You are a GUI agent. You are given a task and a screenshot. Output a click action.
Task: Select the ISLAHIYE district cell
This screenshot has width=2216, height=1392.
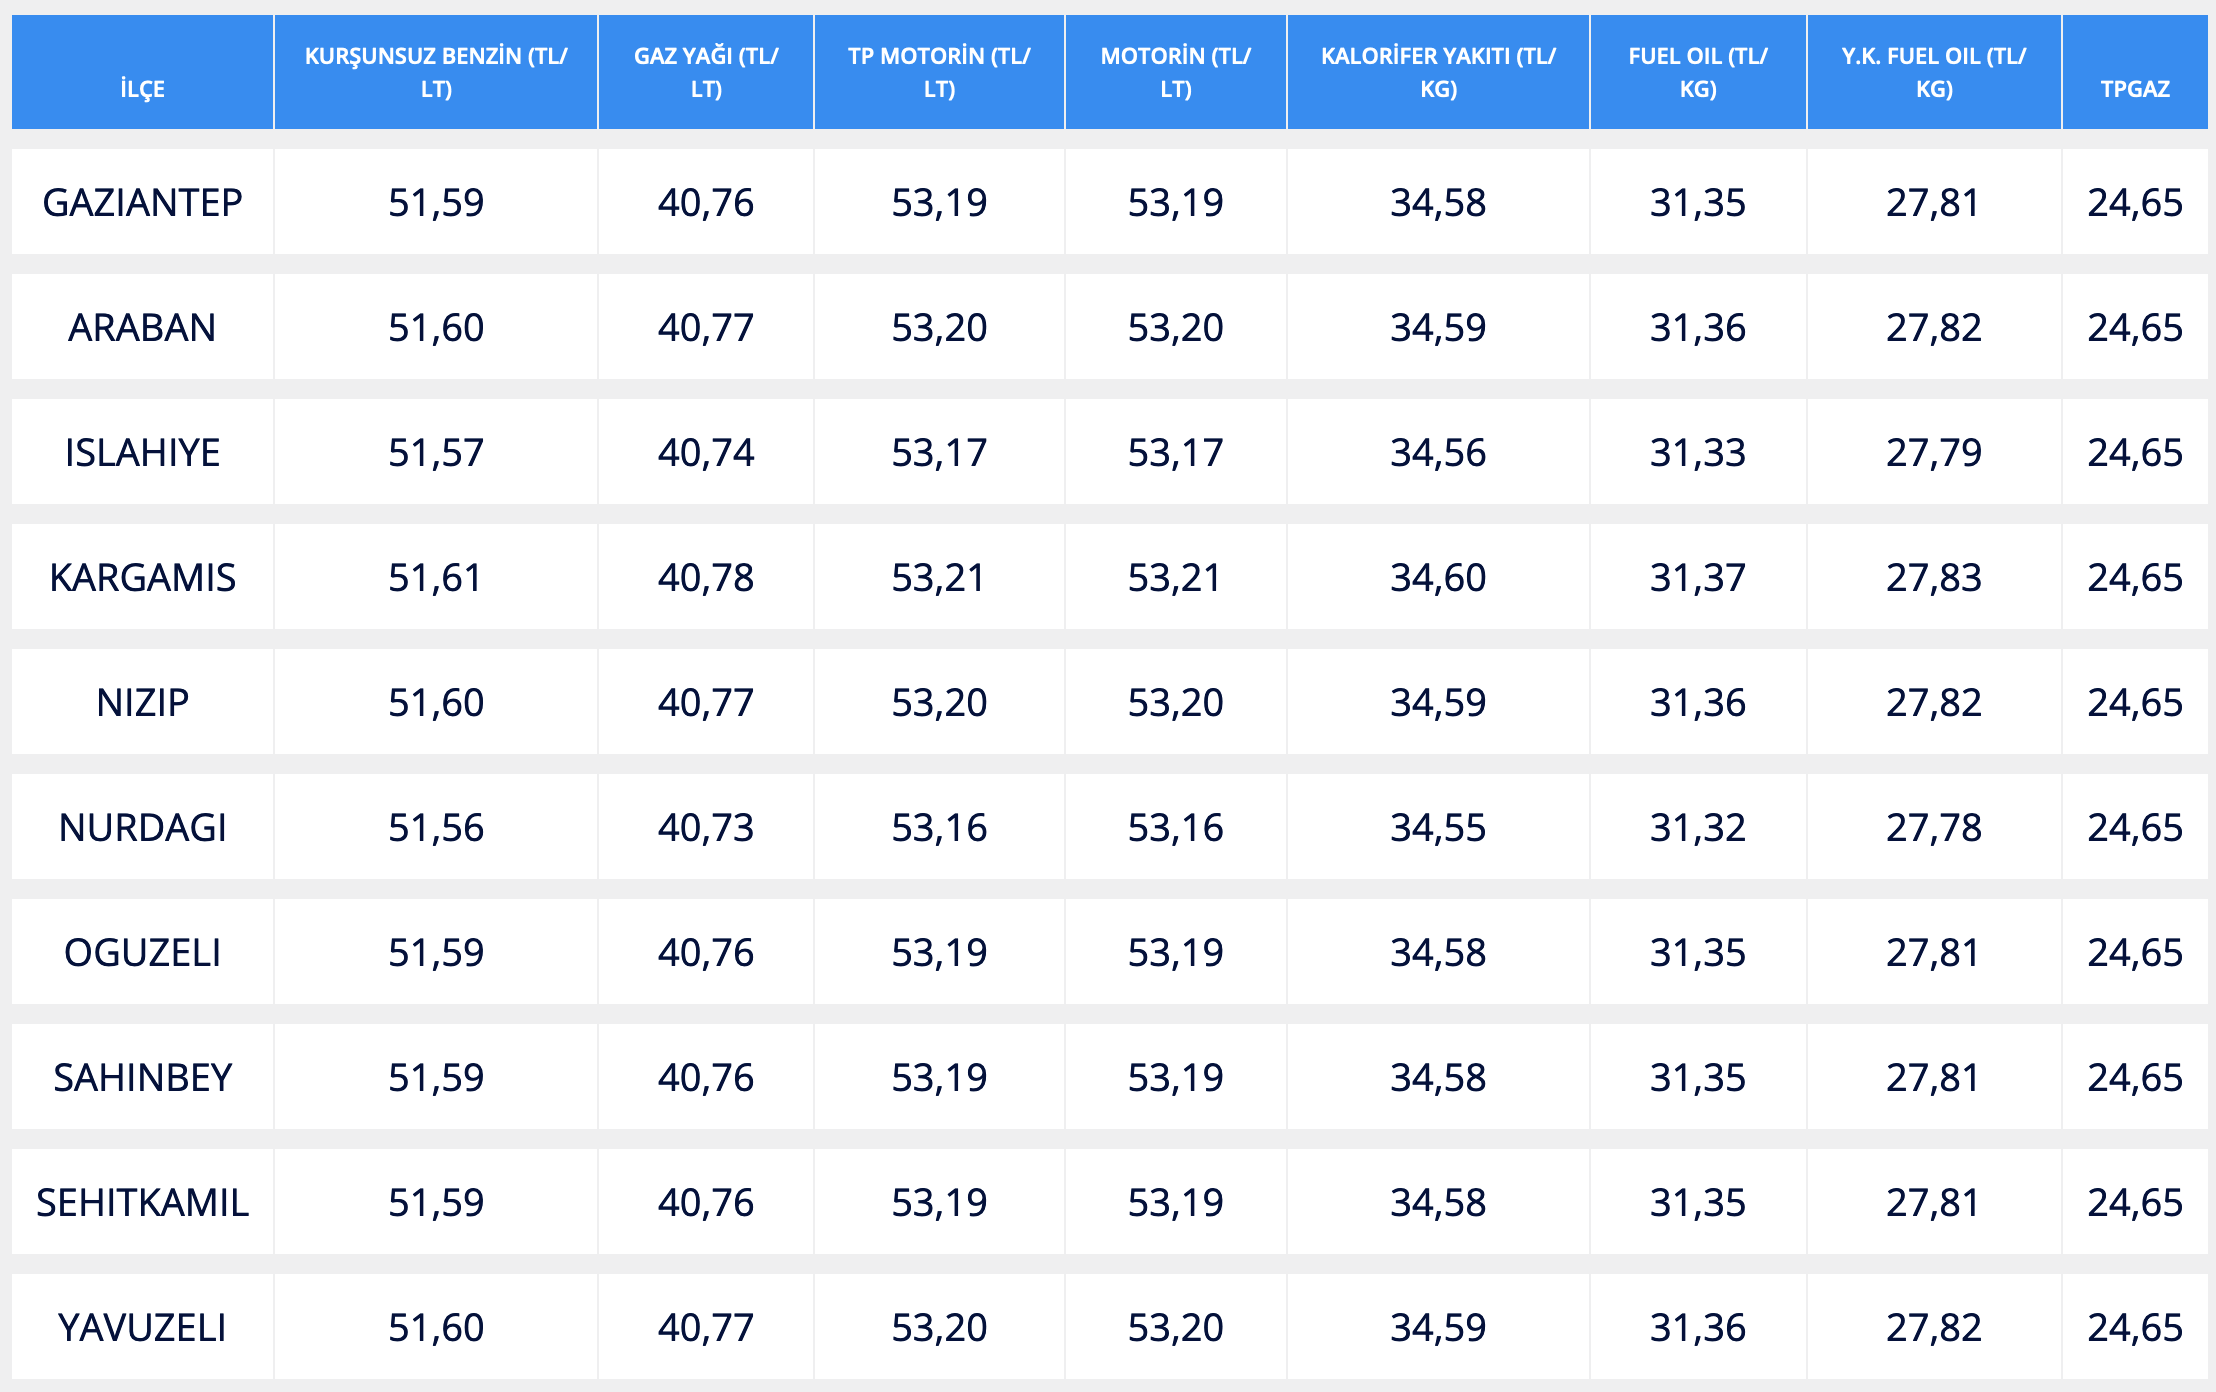142,453
